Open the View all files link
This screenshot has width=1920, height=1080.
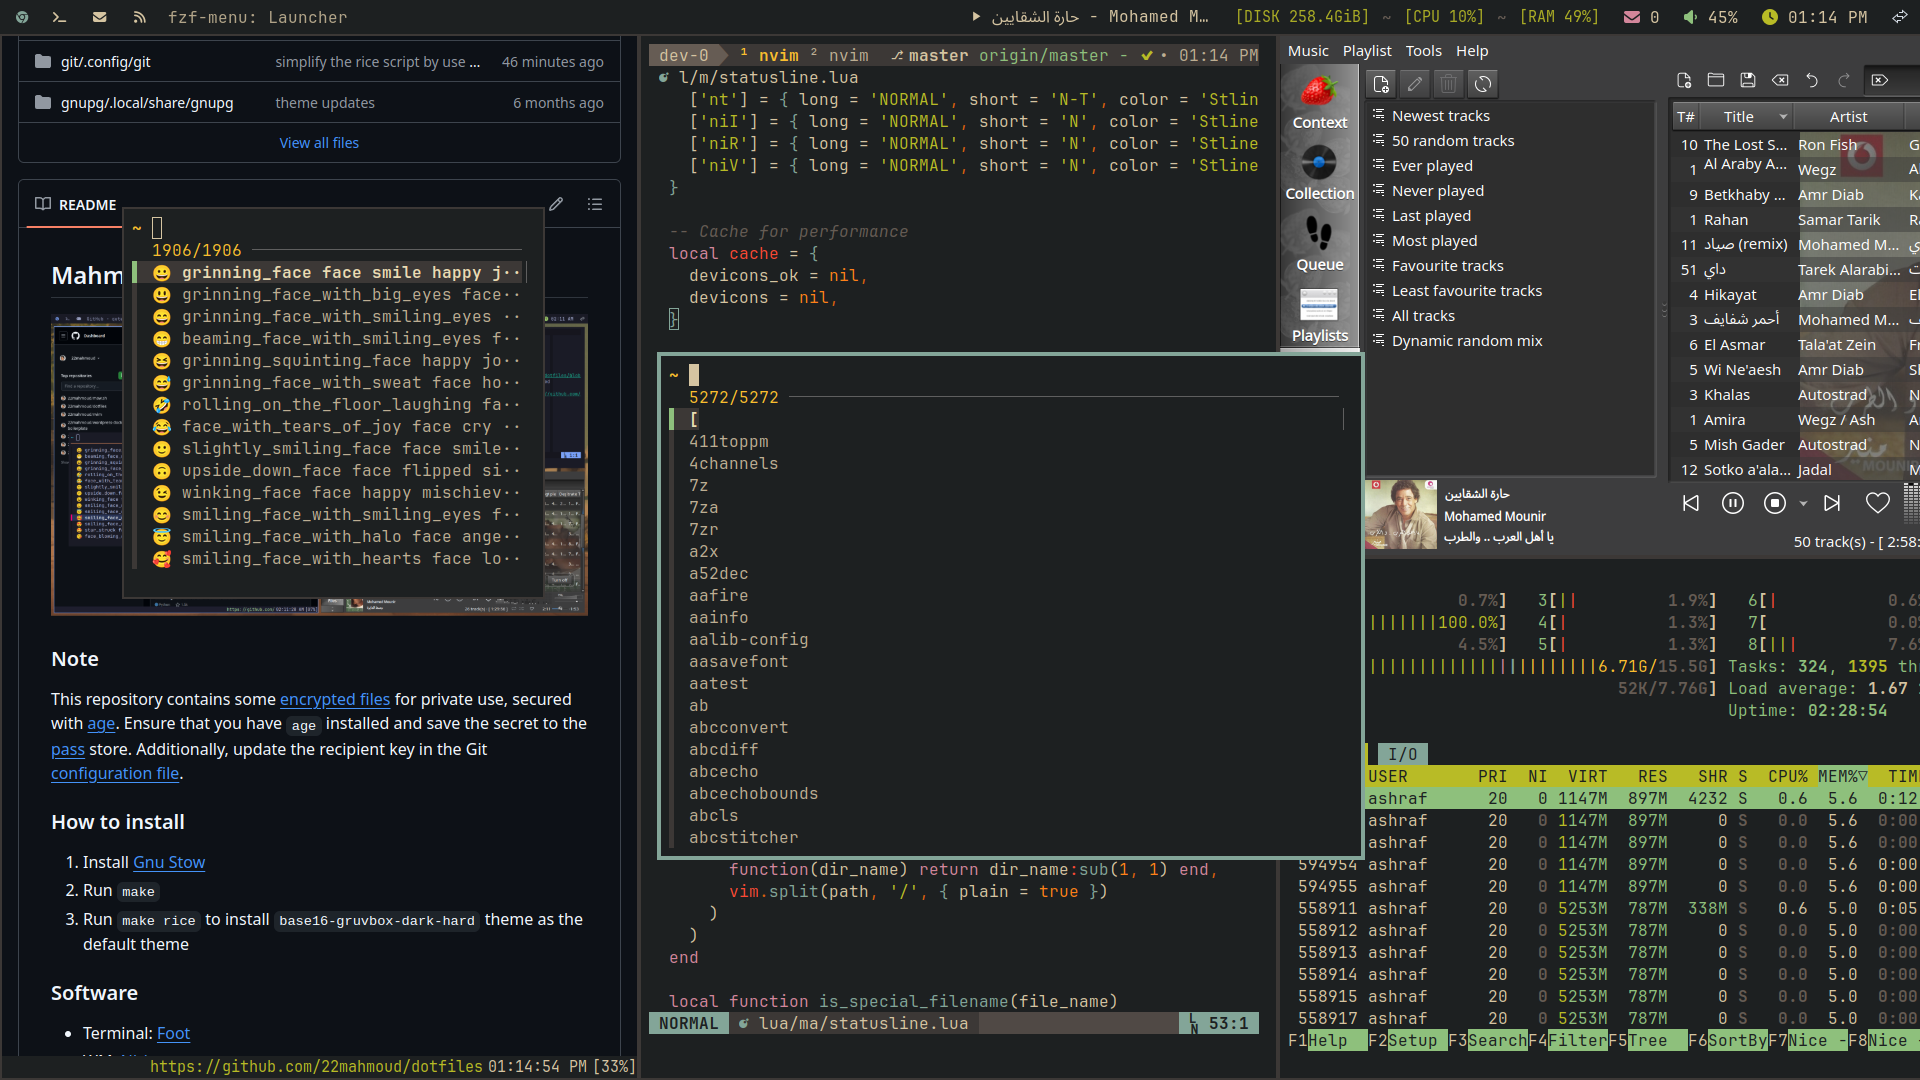[x=319, y=143]
